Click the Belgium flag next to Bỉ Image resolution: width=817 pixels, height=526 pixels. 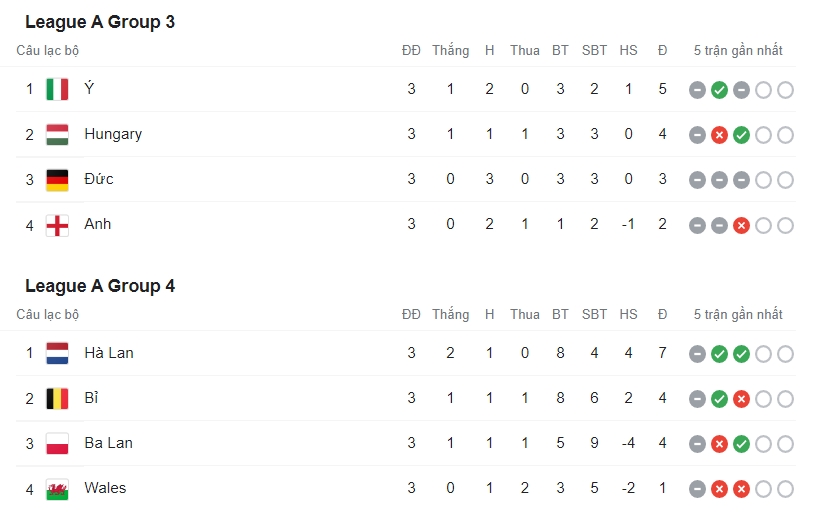coord(57,398)
